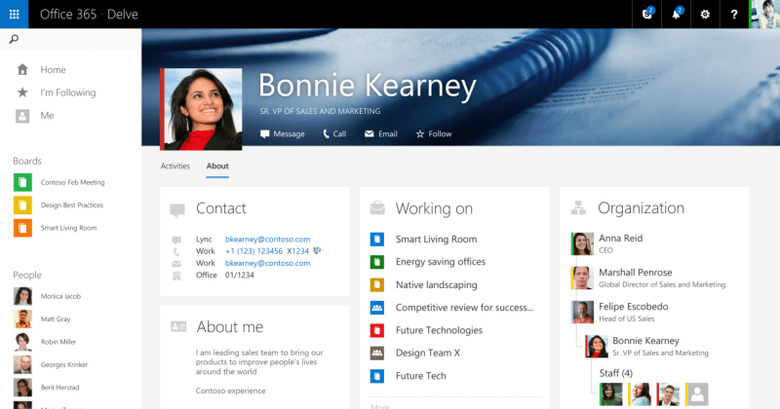The image size is (780, 409).
Task: Click the star icon beside I'm Following
Action: (x=22, y=92)
